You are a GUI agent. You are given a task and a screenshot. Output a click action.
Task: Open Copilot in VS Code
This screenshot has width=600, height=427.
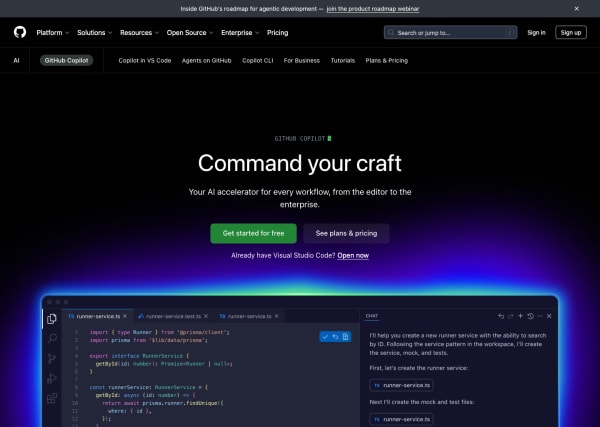pos(145,60)
